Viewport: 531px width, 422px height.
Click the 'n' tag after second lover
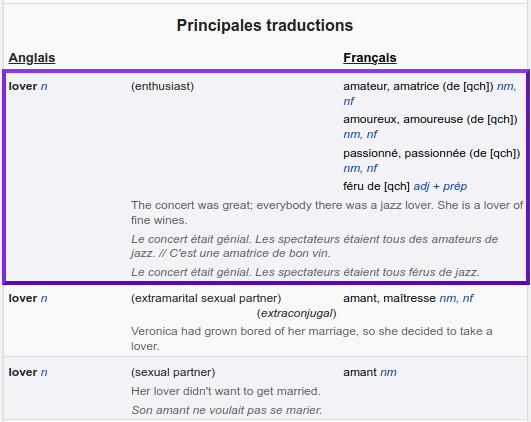(x=44, y=298)
